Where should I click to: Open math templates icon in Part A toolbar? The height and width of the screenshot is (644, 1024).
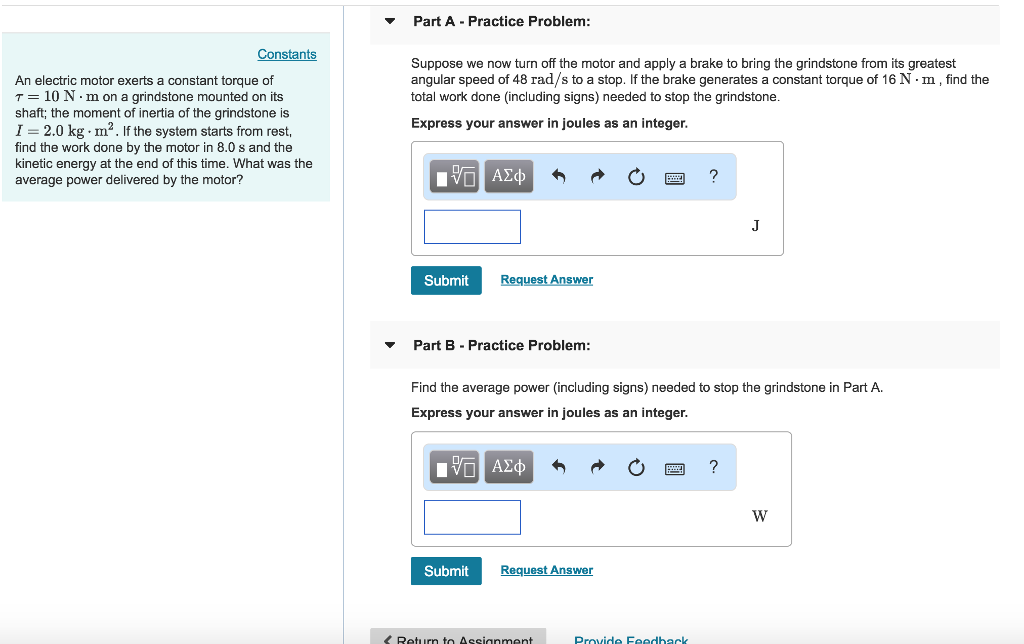(455, 176)
